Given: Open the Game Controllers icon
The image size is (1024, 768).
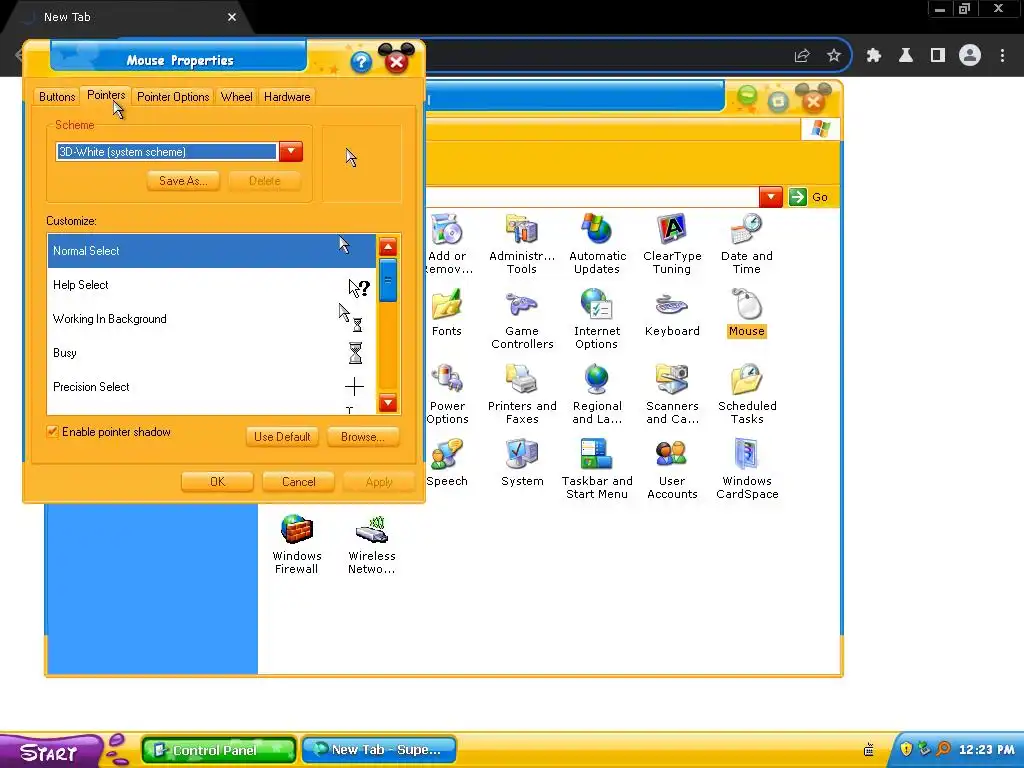Looking at the screenshot, I should point(522,305).
